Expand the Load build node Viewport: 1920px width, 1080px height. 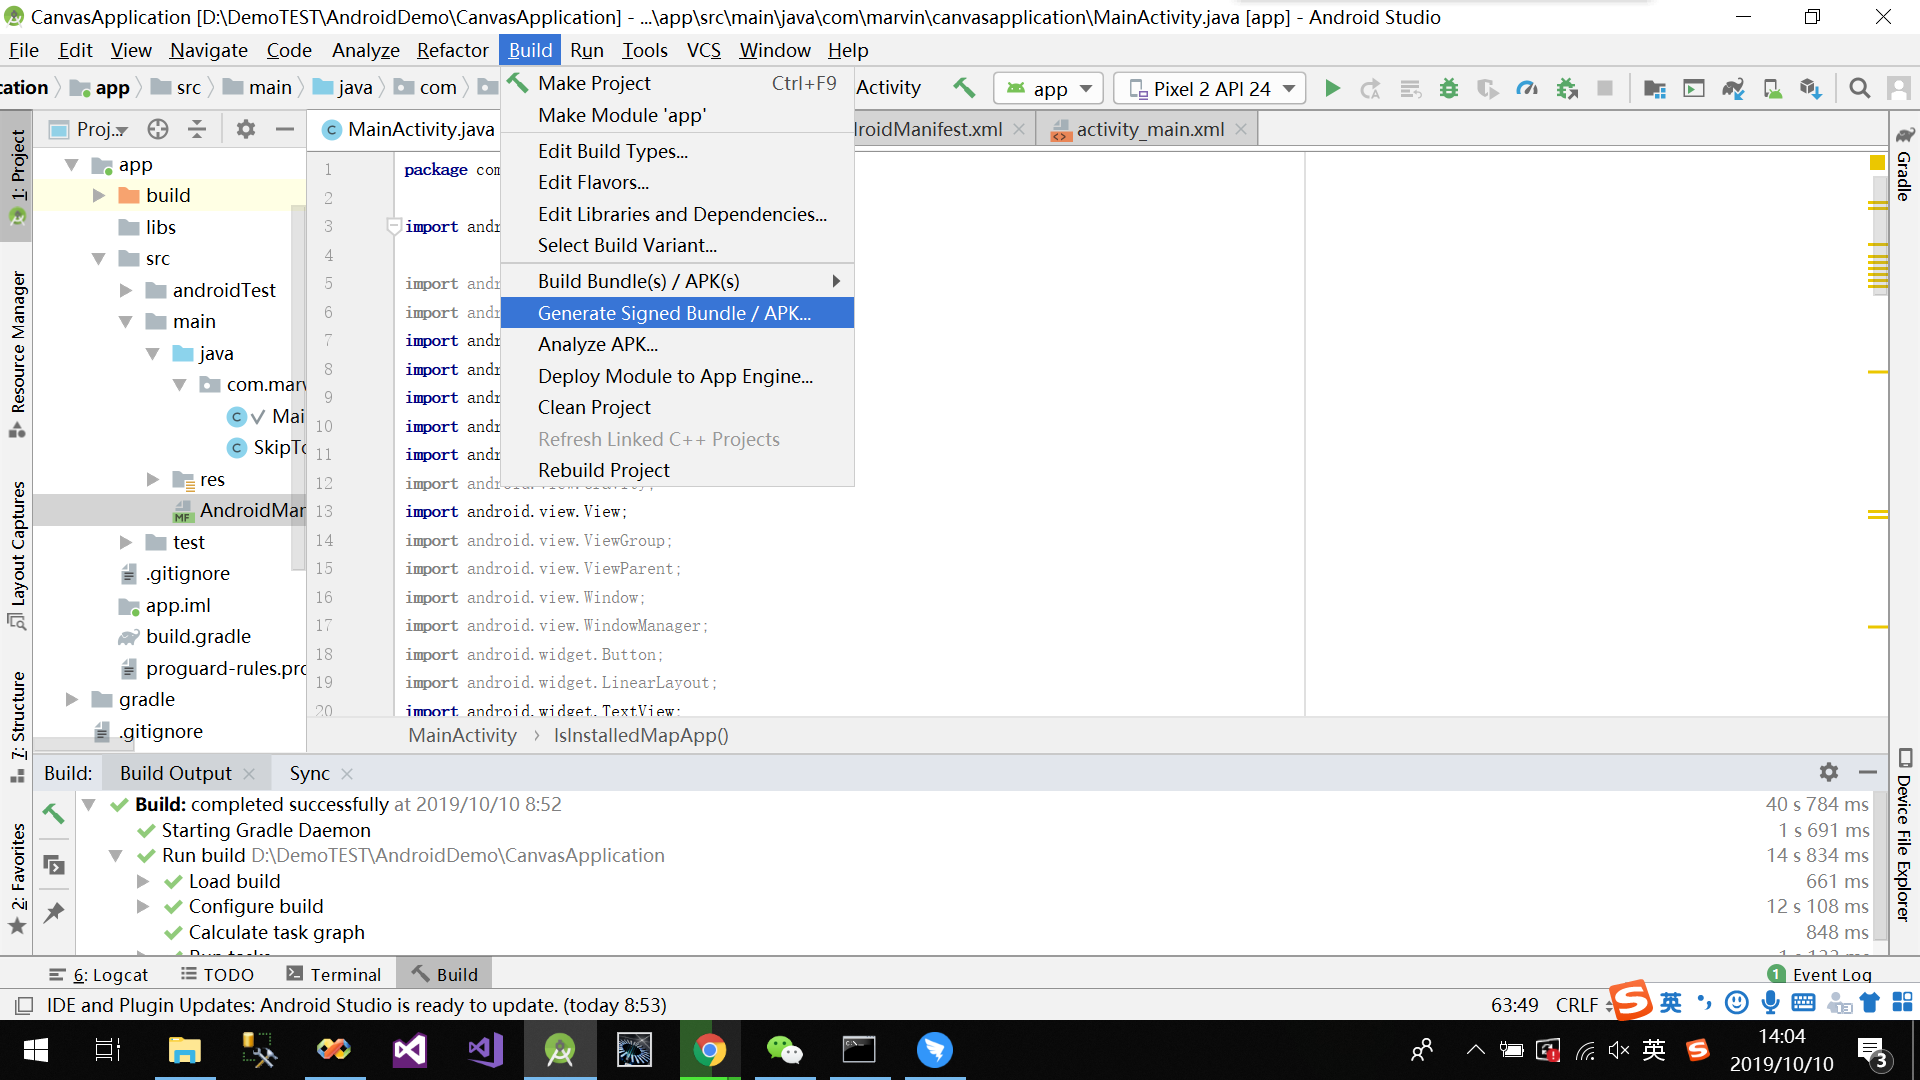tap(143, 881)
